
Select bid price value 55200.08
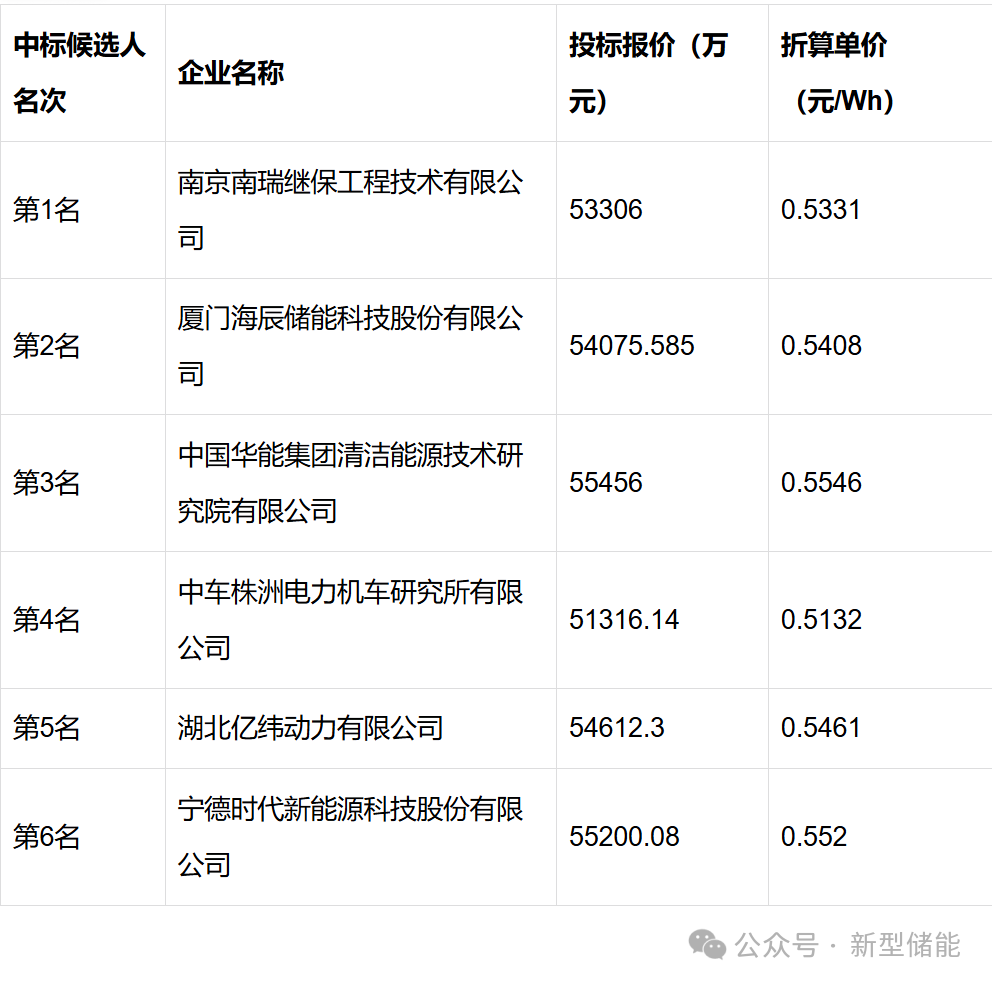pyautogui.click(x=624, y=837)
